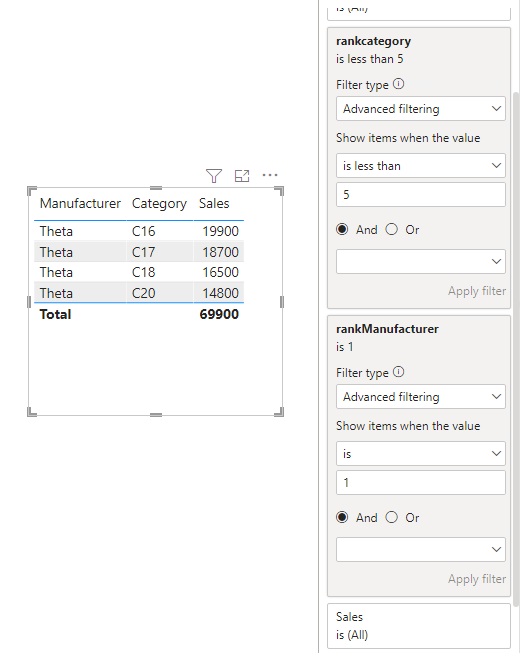Image resolution: width=520 pixels, height=653 pixels.
Task: Open empty second condition dropdown in rankcategory
Action: pos(421,262)
